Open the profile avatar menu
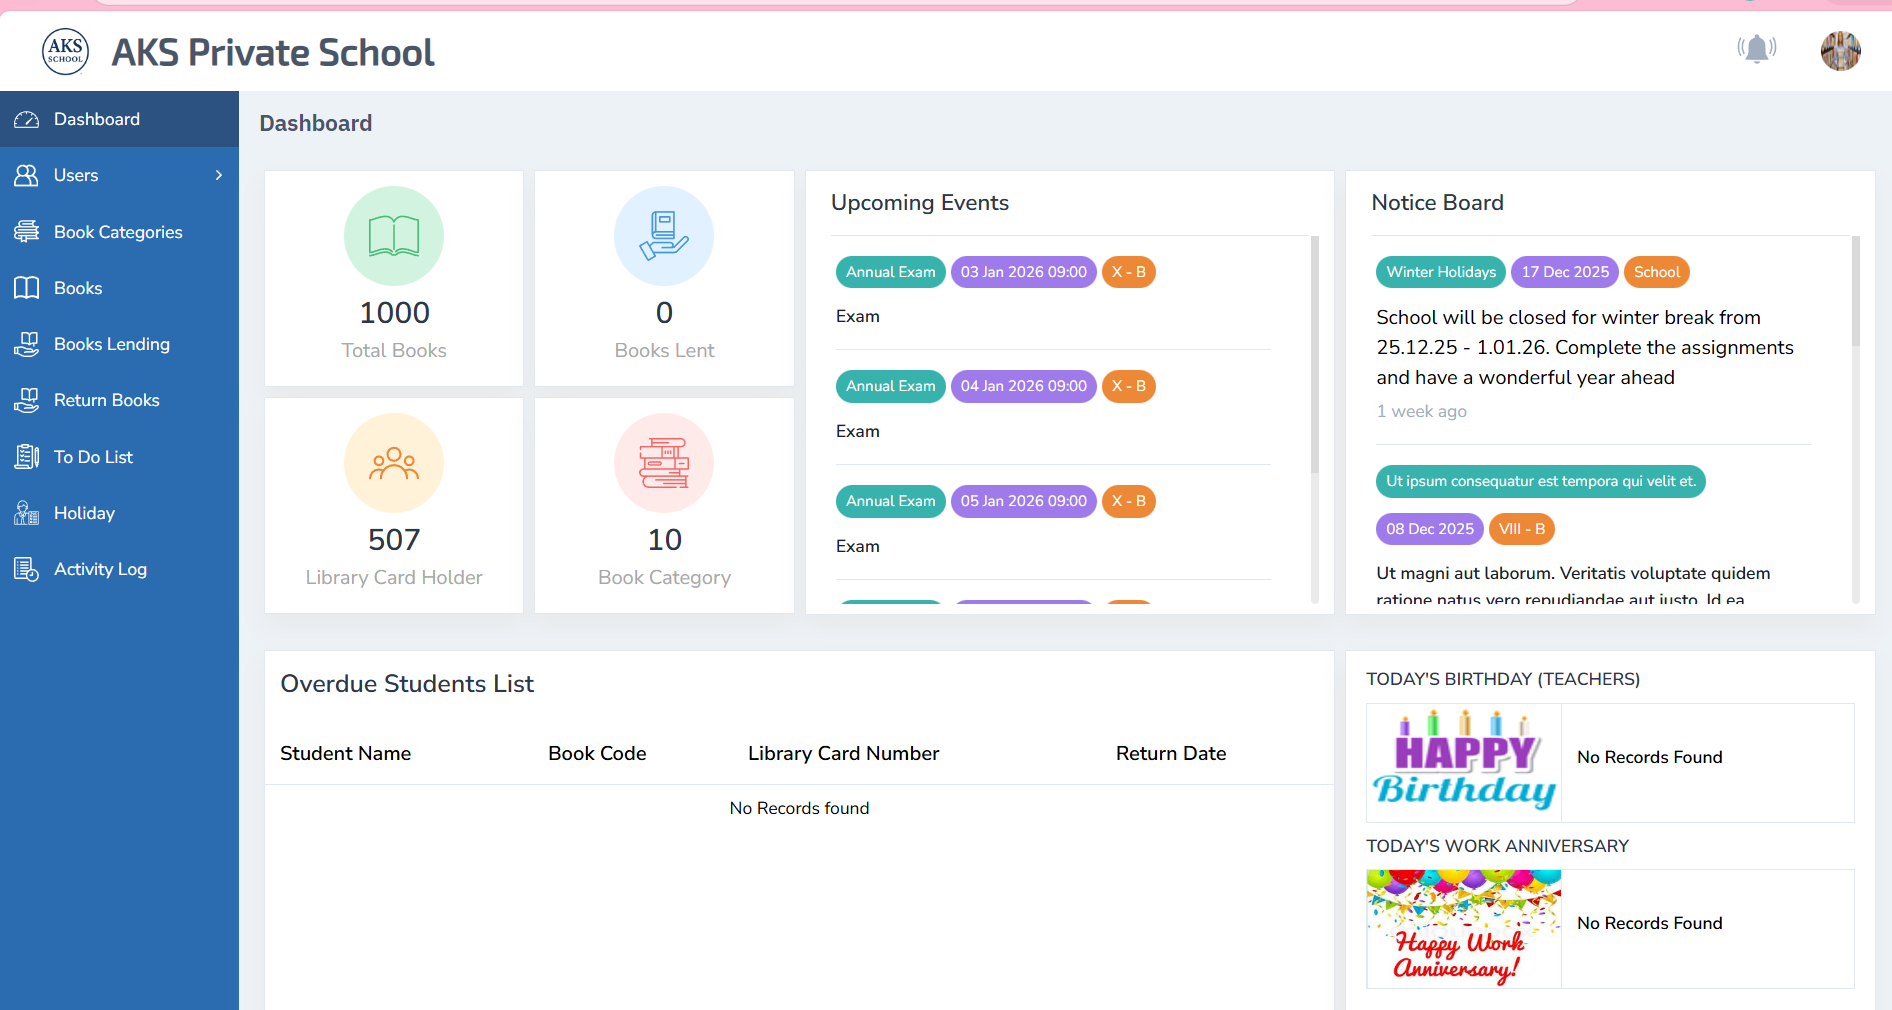The width and height of the screenshot is (1892, 1010). [1840, 51]
